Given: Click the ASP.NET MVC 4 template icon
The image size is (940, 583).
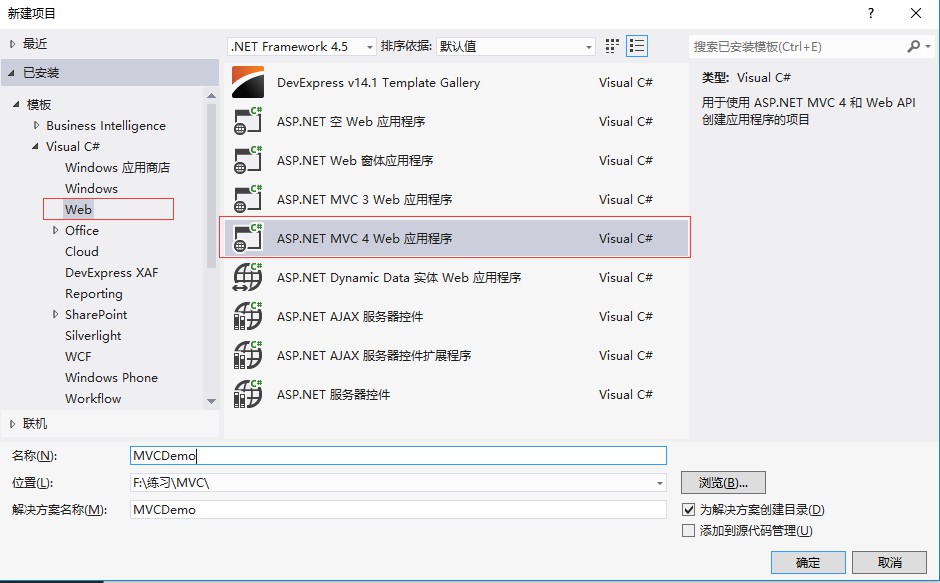Looking at the screenshot, I should point(248,238).
